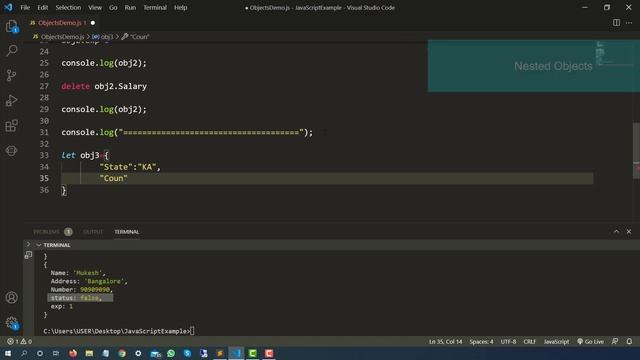The image size is (640, 360).
Task: Expand the arrow left of TERMINAL header
Action: [28, 244]
